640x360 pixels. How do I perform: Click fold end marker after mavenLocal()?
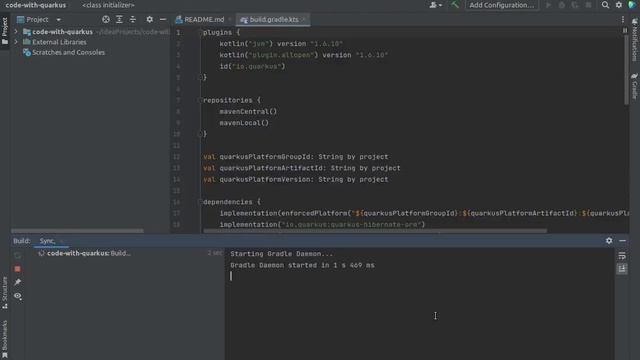[x=200, y=133]
